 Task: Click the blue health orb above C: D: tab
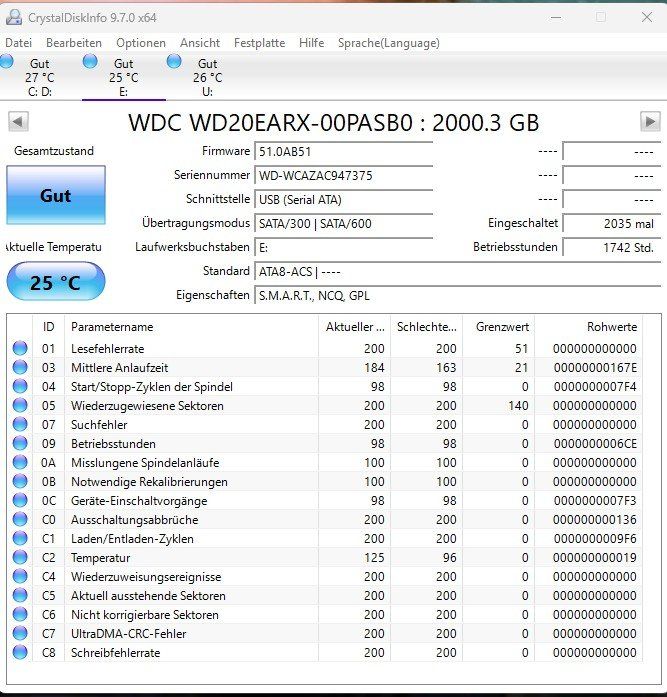7,61
